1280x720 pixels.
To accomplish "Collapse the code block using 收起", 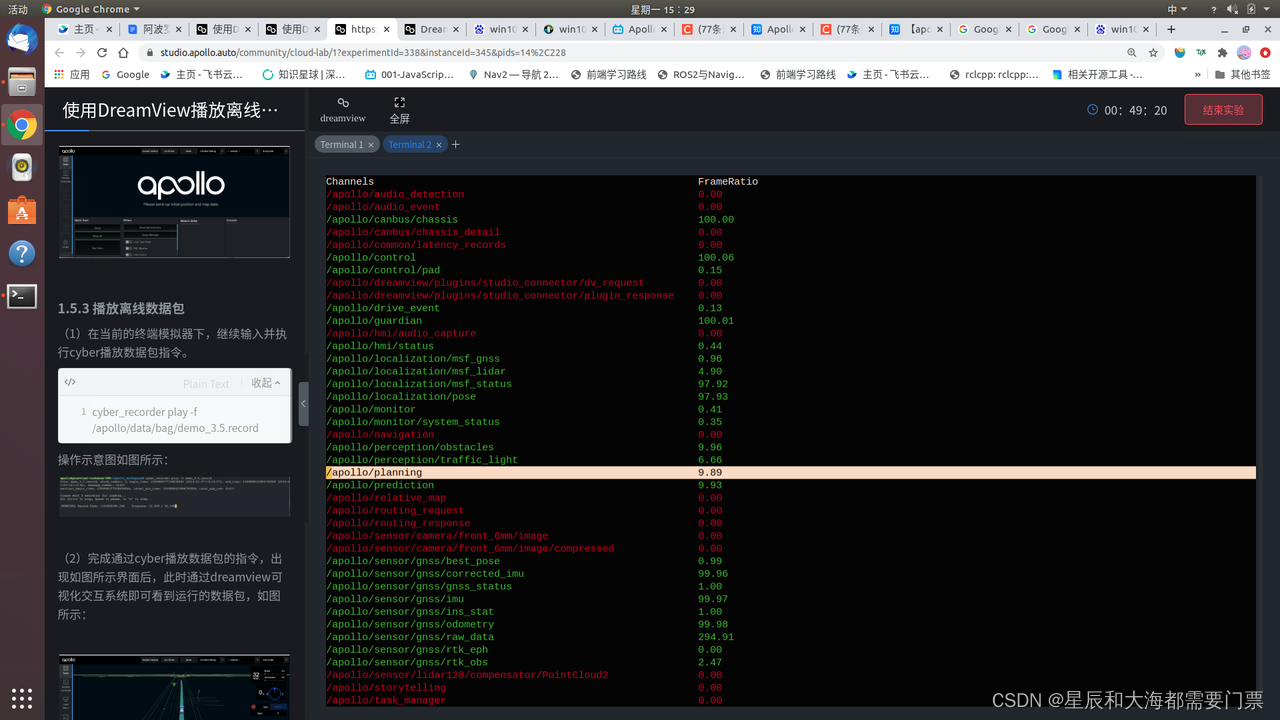I will 265,383.
